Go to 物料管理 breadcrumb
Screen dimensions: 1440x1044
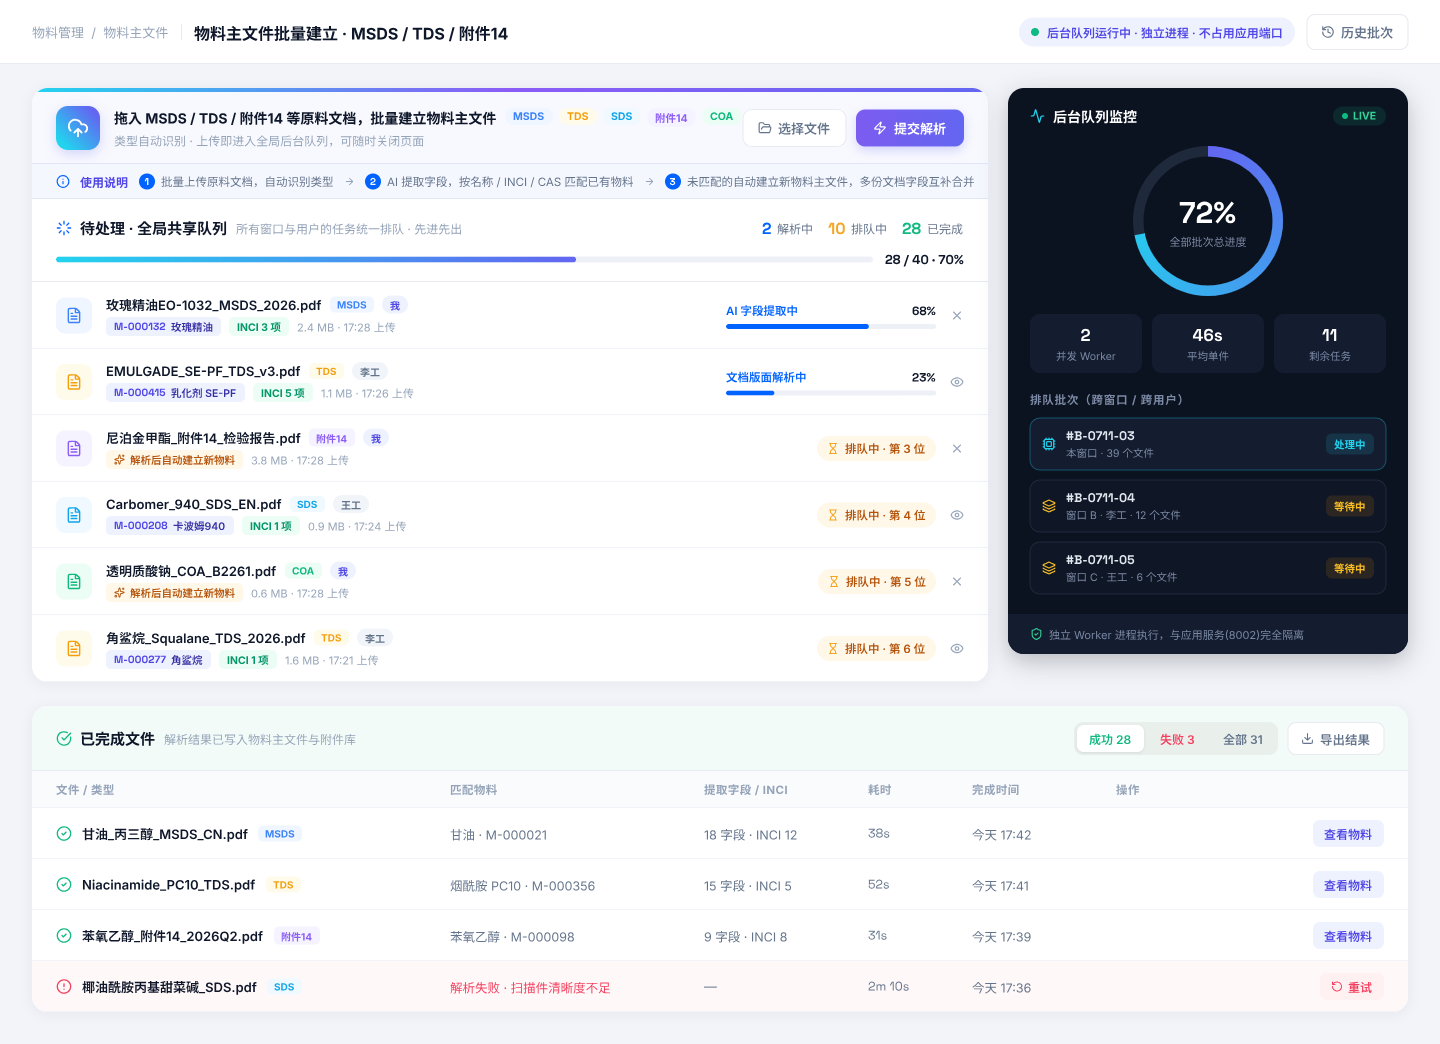(58, 33)
